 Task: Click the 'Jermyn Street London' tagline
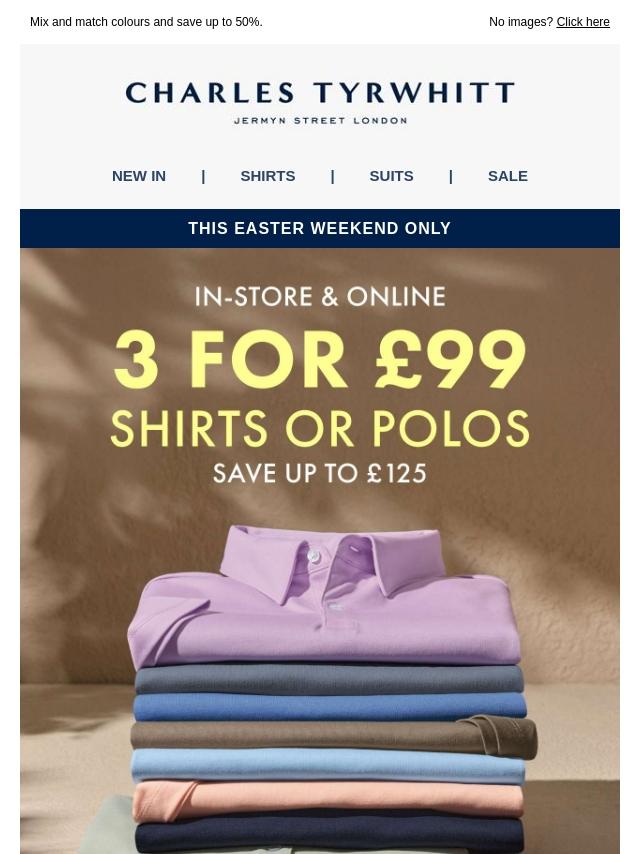pos(320,120)
